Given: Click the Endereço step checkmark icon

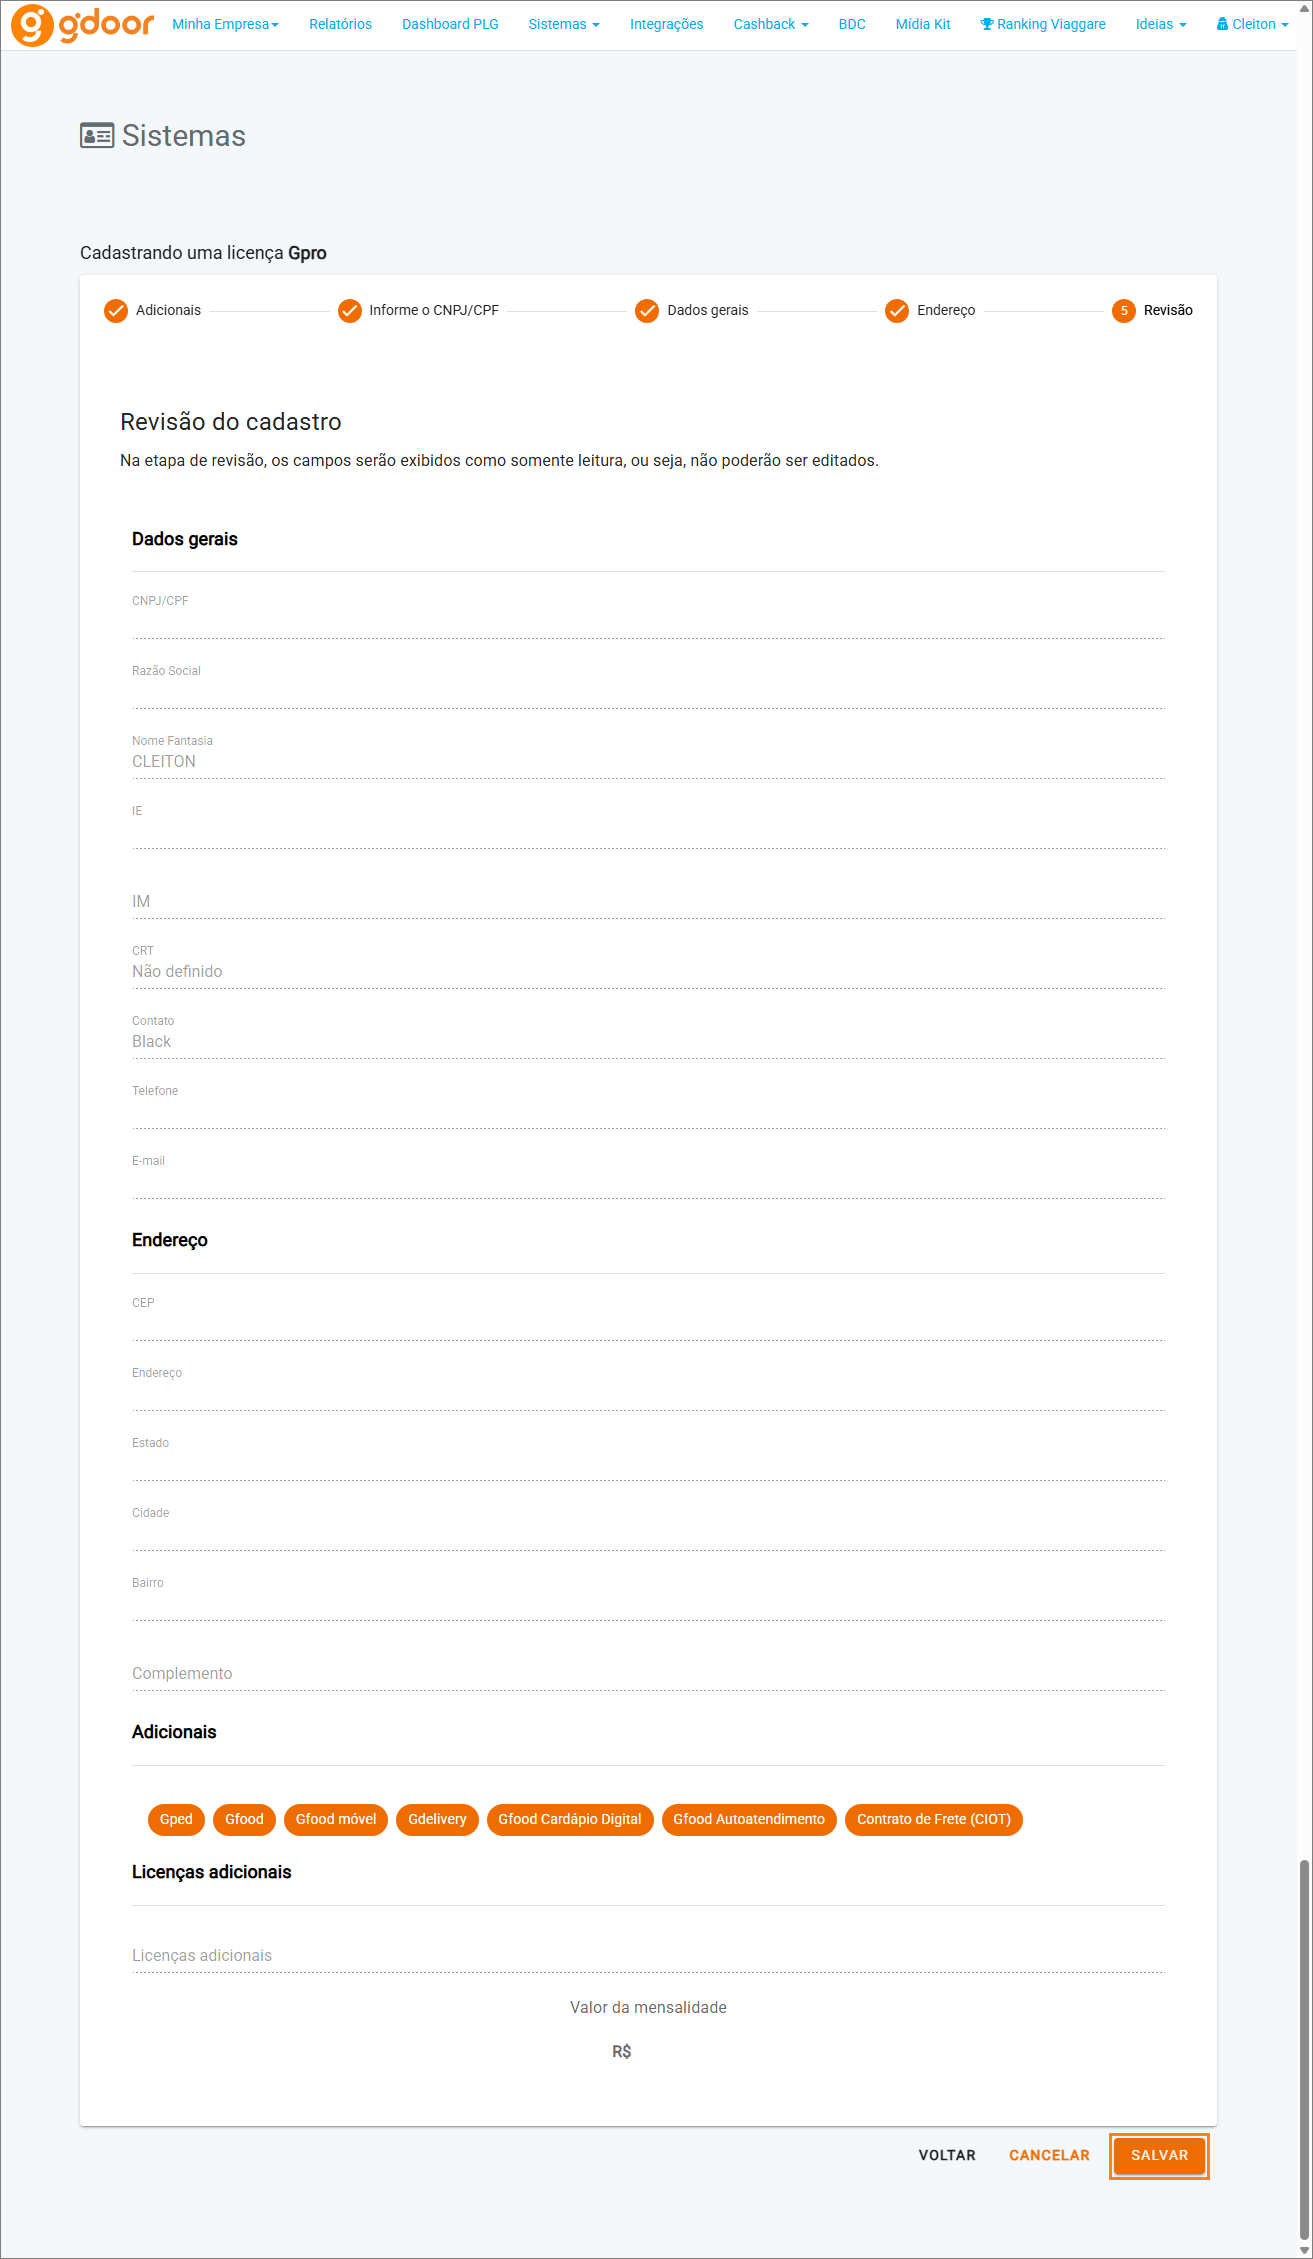Looking at the screenshot, I should [x=897, y=311].
